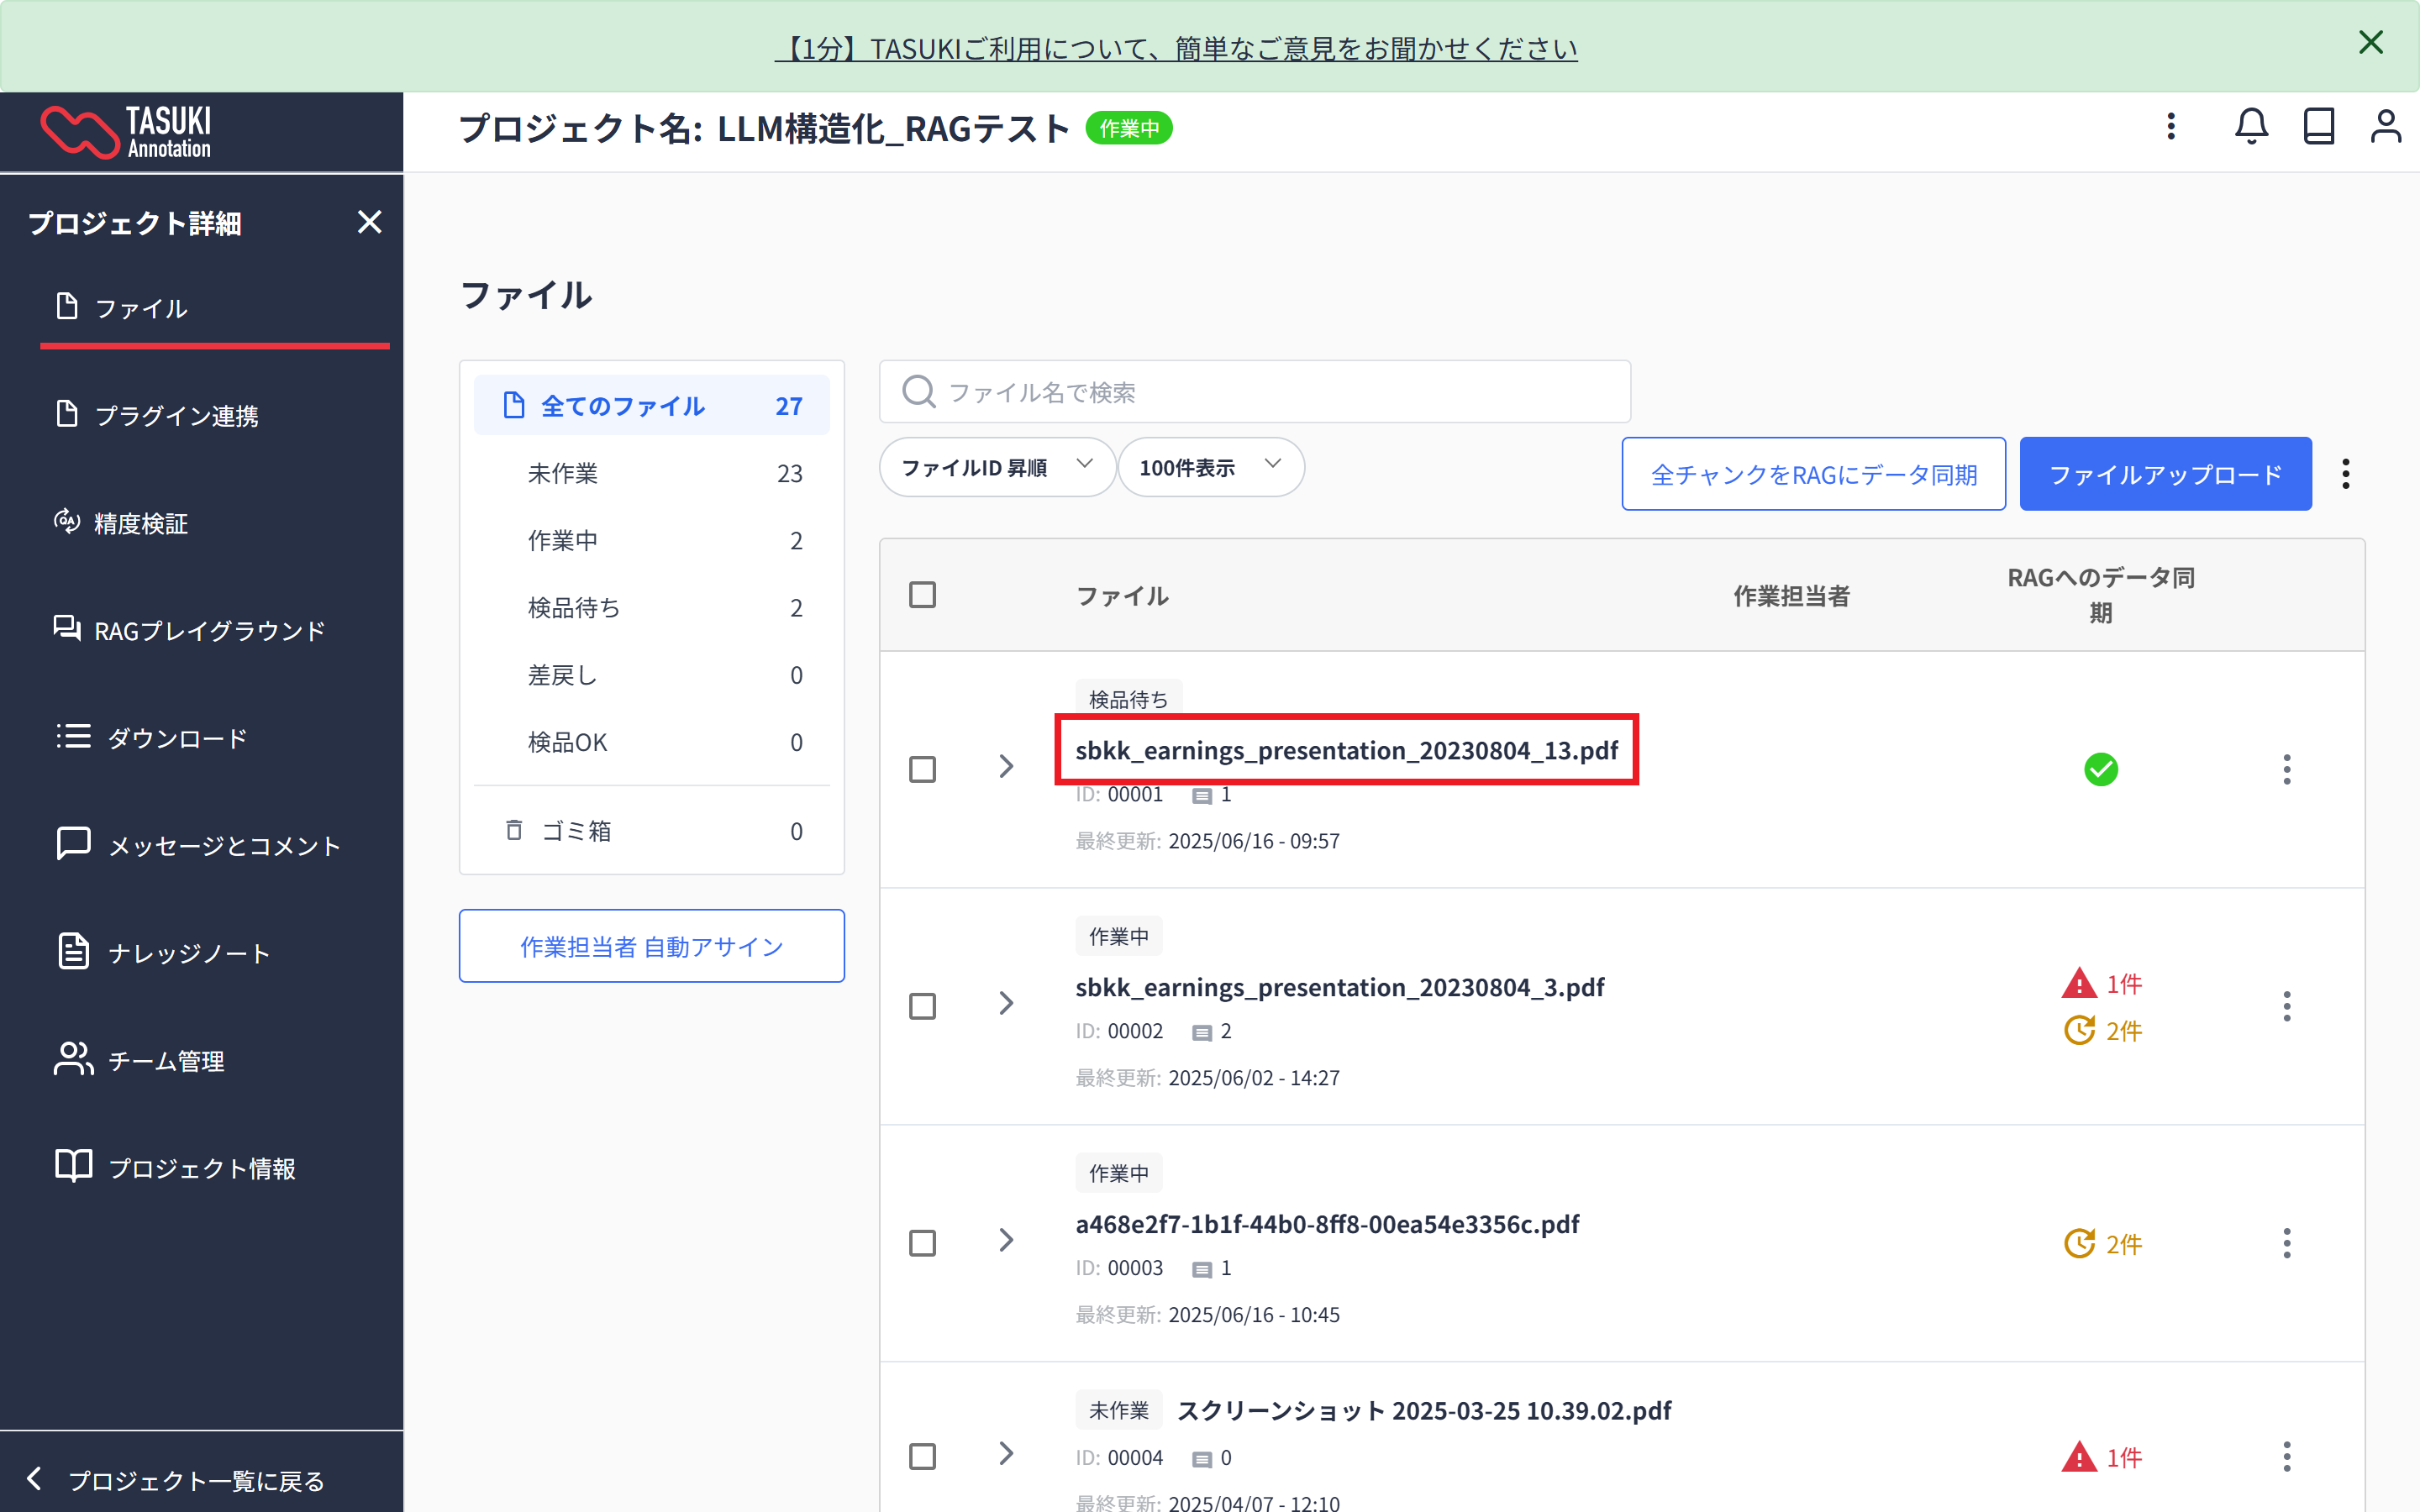Click project options kebab icon in header
Viewport: 2420px width, 1512px height.
click(x=2171, y=127)
